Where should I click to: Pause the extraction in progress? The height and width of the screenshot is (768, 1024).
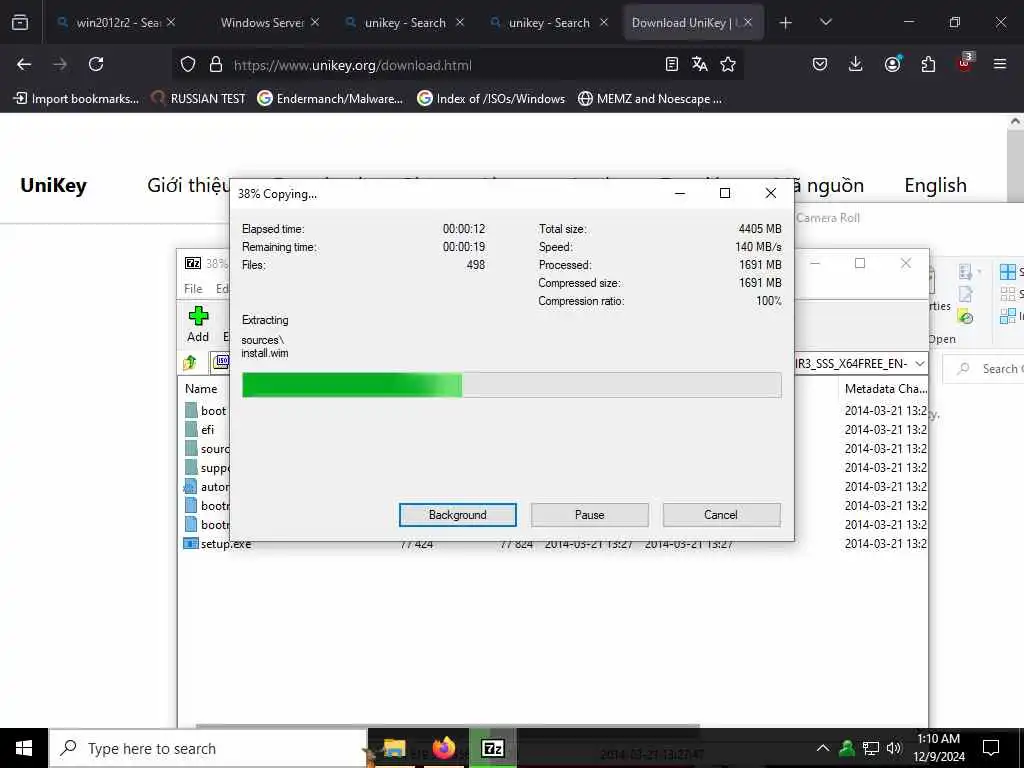590,515
